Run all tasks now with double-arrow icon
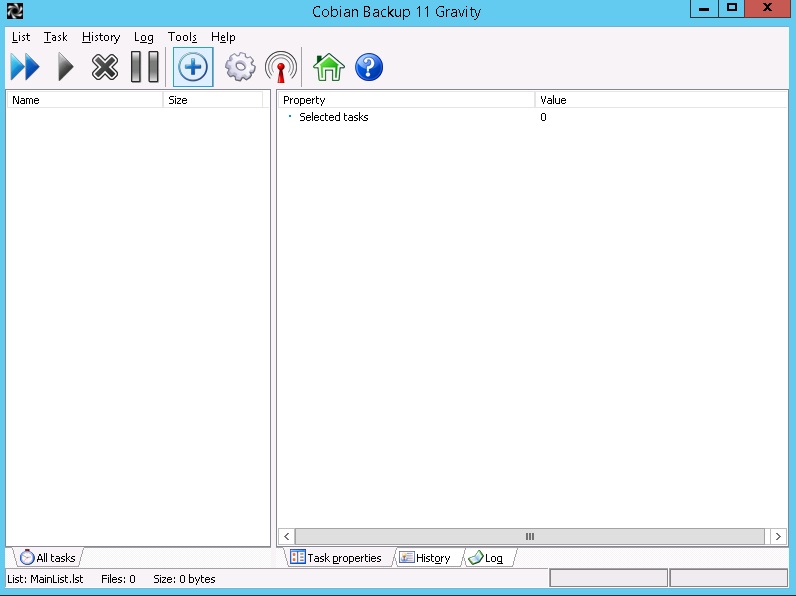796x596 pixels. 25,67
